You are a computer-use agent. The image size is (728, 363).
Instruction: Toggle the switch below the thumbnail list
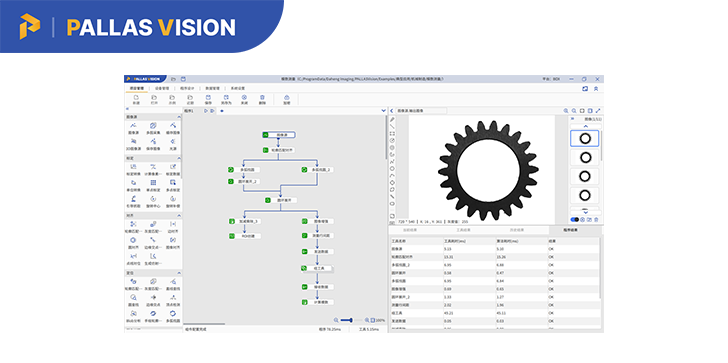click(x=575, y=220)
